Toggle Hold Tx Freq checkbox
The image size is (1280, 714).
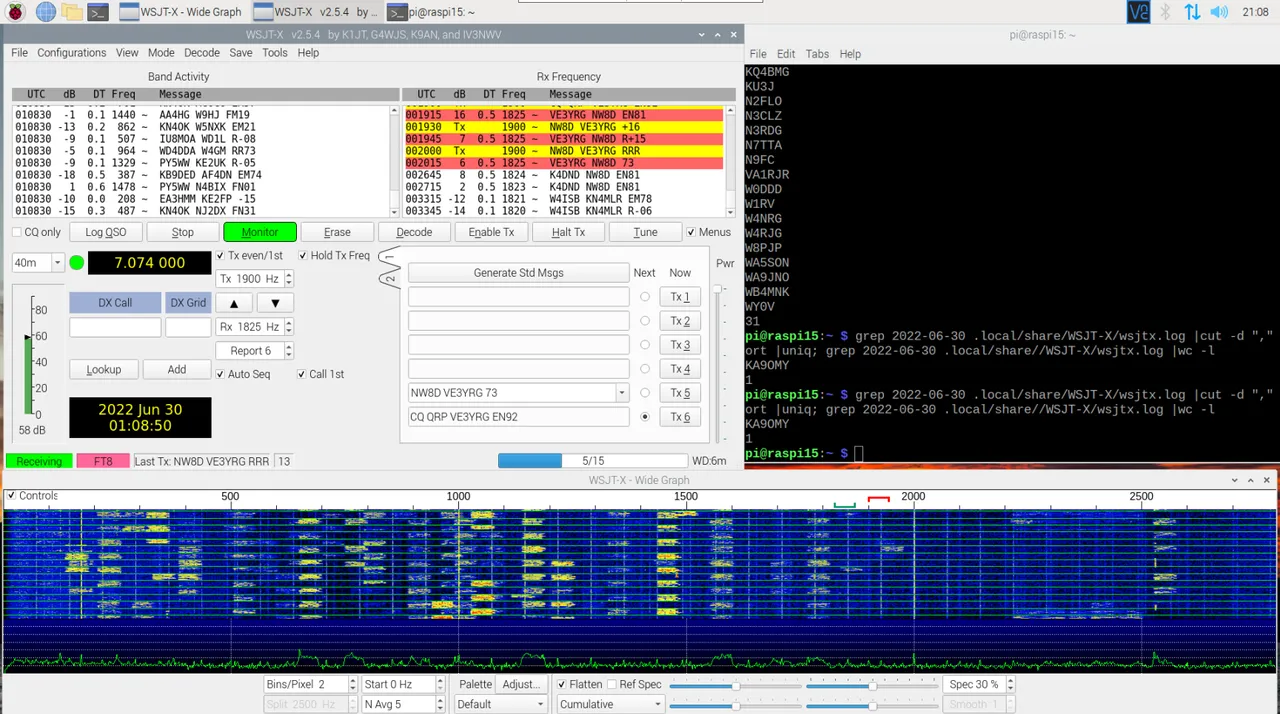tap(303, 256)
